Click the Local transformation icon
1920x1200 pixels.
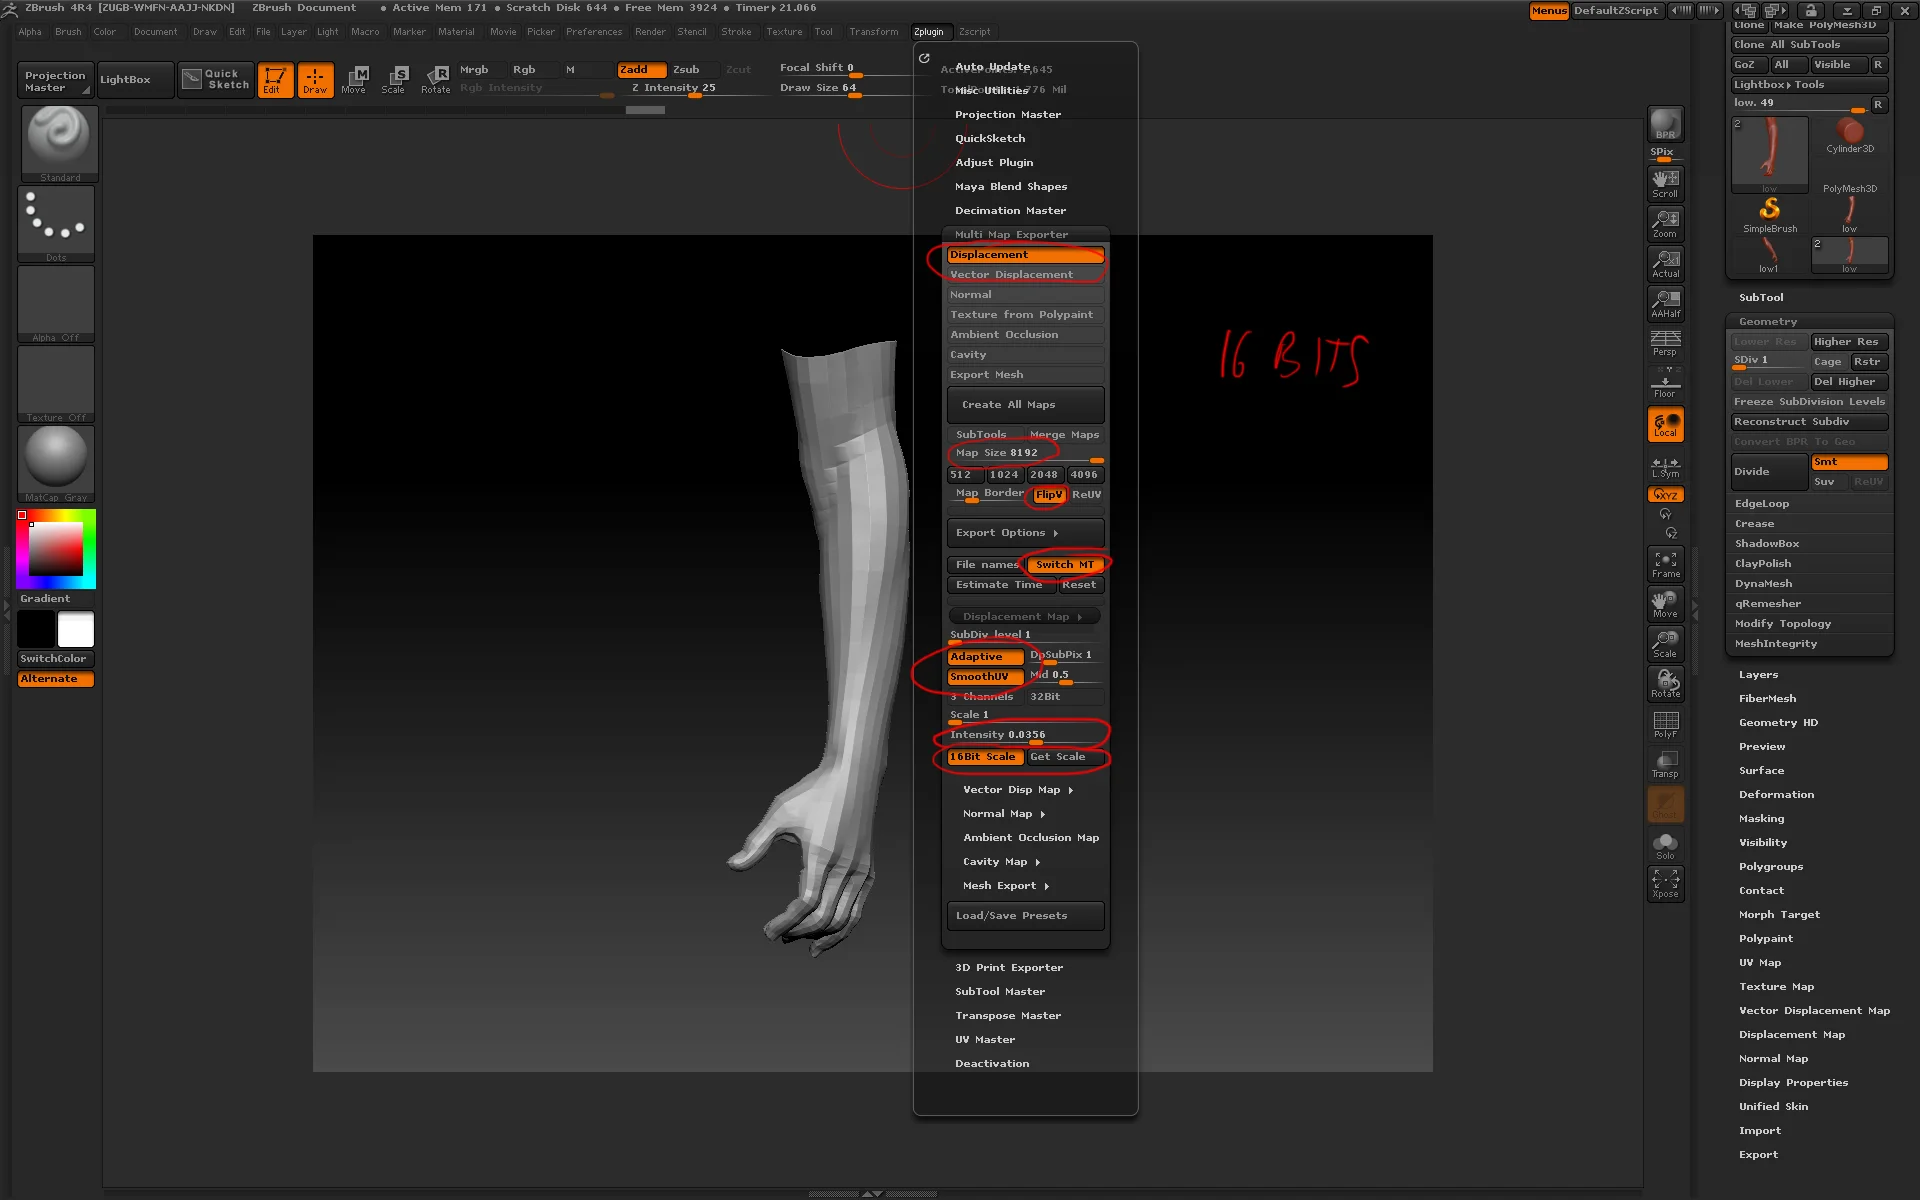1664,424
